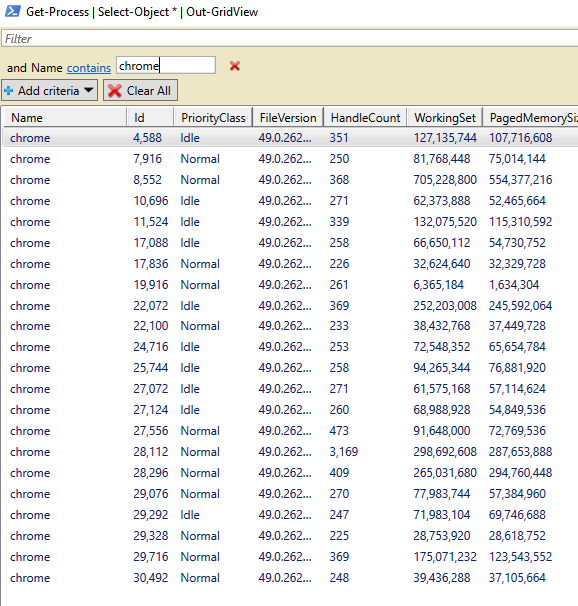Sort by HandleCount column header
Viewport: 578px width, 606px height.
click(365, 117)
